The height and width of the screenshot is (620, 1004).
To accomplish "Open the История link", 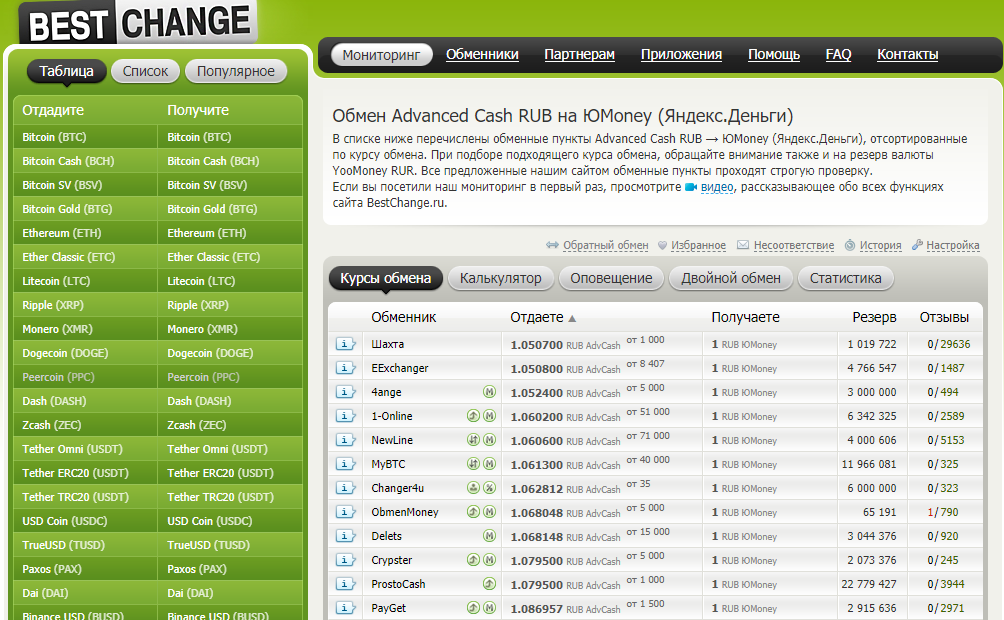I will click(880, 245).
